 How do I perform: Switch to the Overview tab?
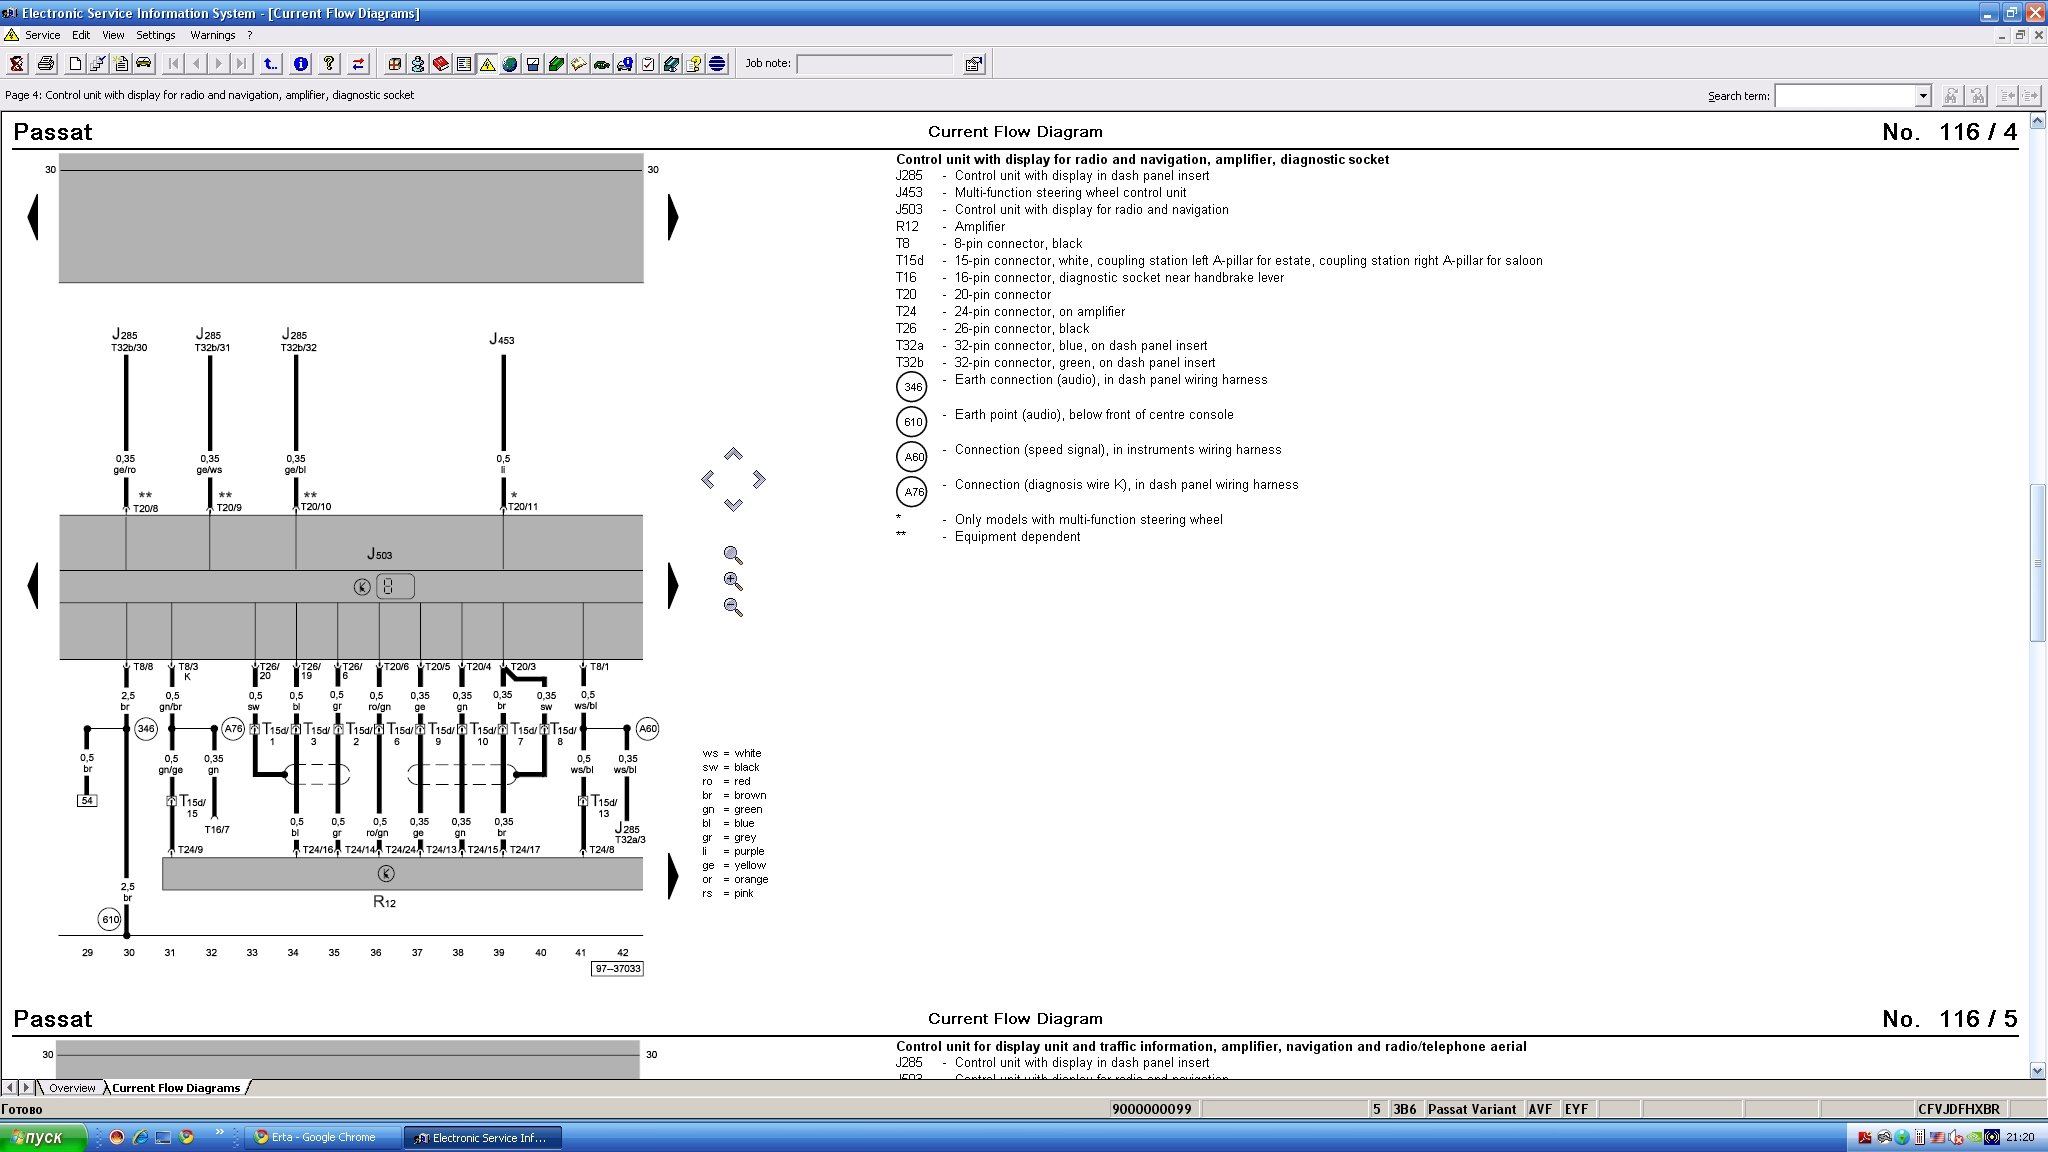pyautogui.click(x=72, y=1088)
